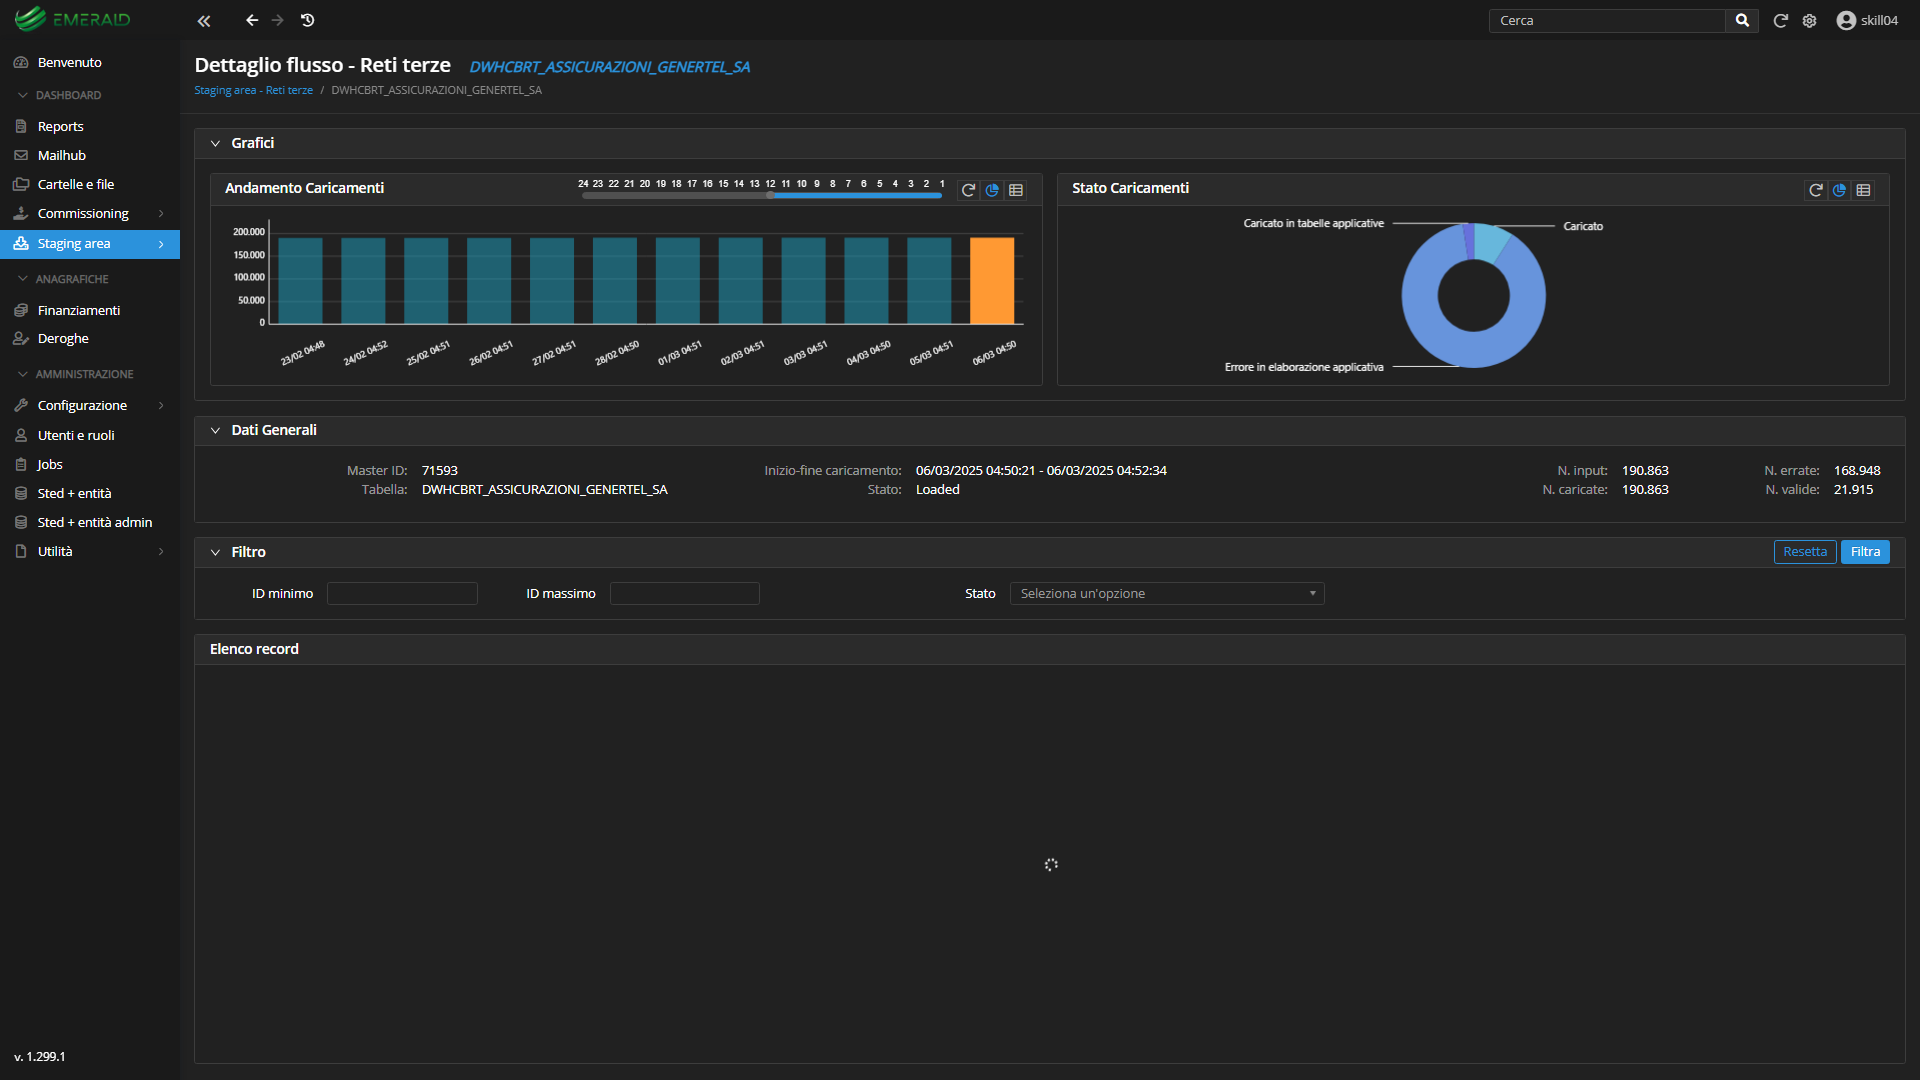This screenshot has height=1080, width=1920.
Task: Show Andamento Caricamenti as table
Action: click(1016, 190)
